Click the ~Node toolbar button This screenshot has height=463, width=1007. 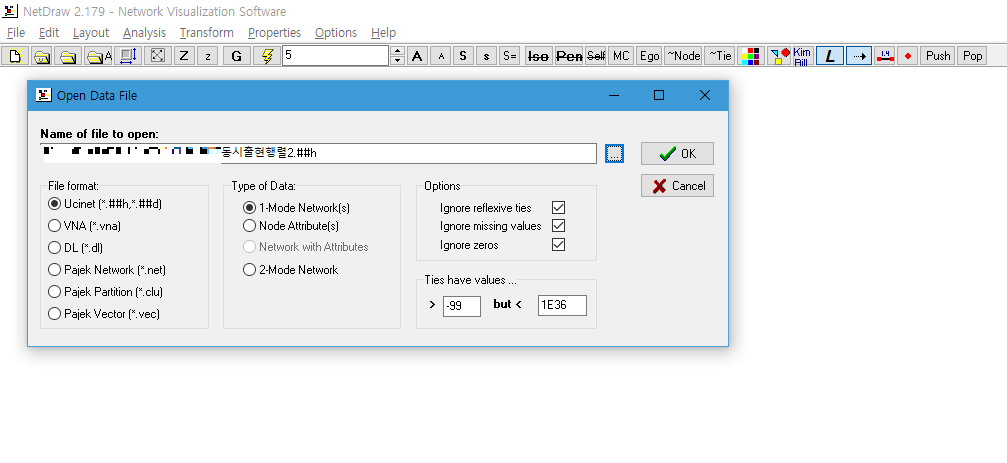tap(683, 56)
